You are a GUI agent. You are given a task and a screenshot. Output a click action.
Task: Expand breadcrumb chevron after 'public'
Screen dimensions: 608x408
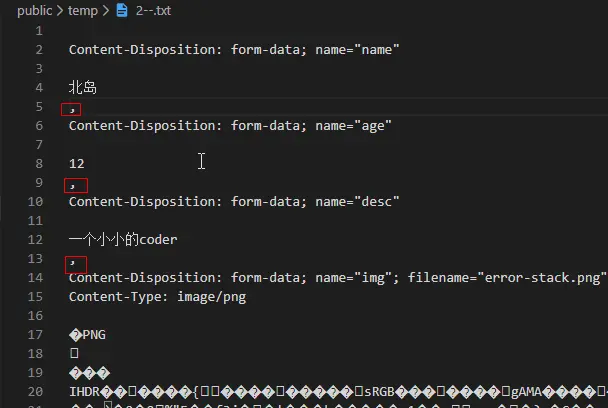coord(60,10)
